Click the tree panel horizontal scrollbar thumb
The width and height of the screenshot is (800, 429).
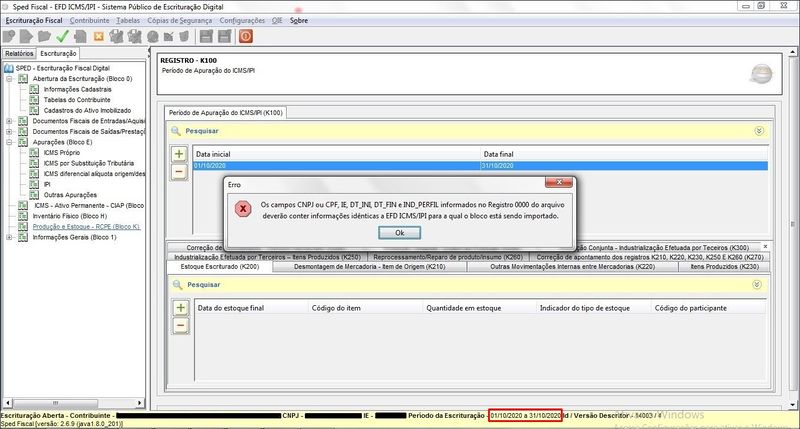click(x=55, y=403)
